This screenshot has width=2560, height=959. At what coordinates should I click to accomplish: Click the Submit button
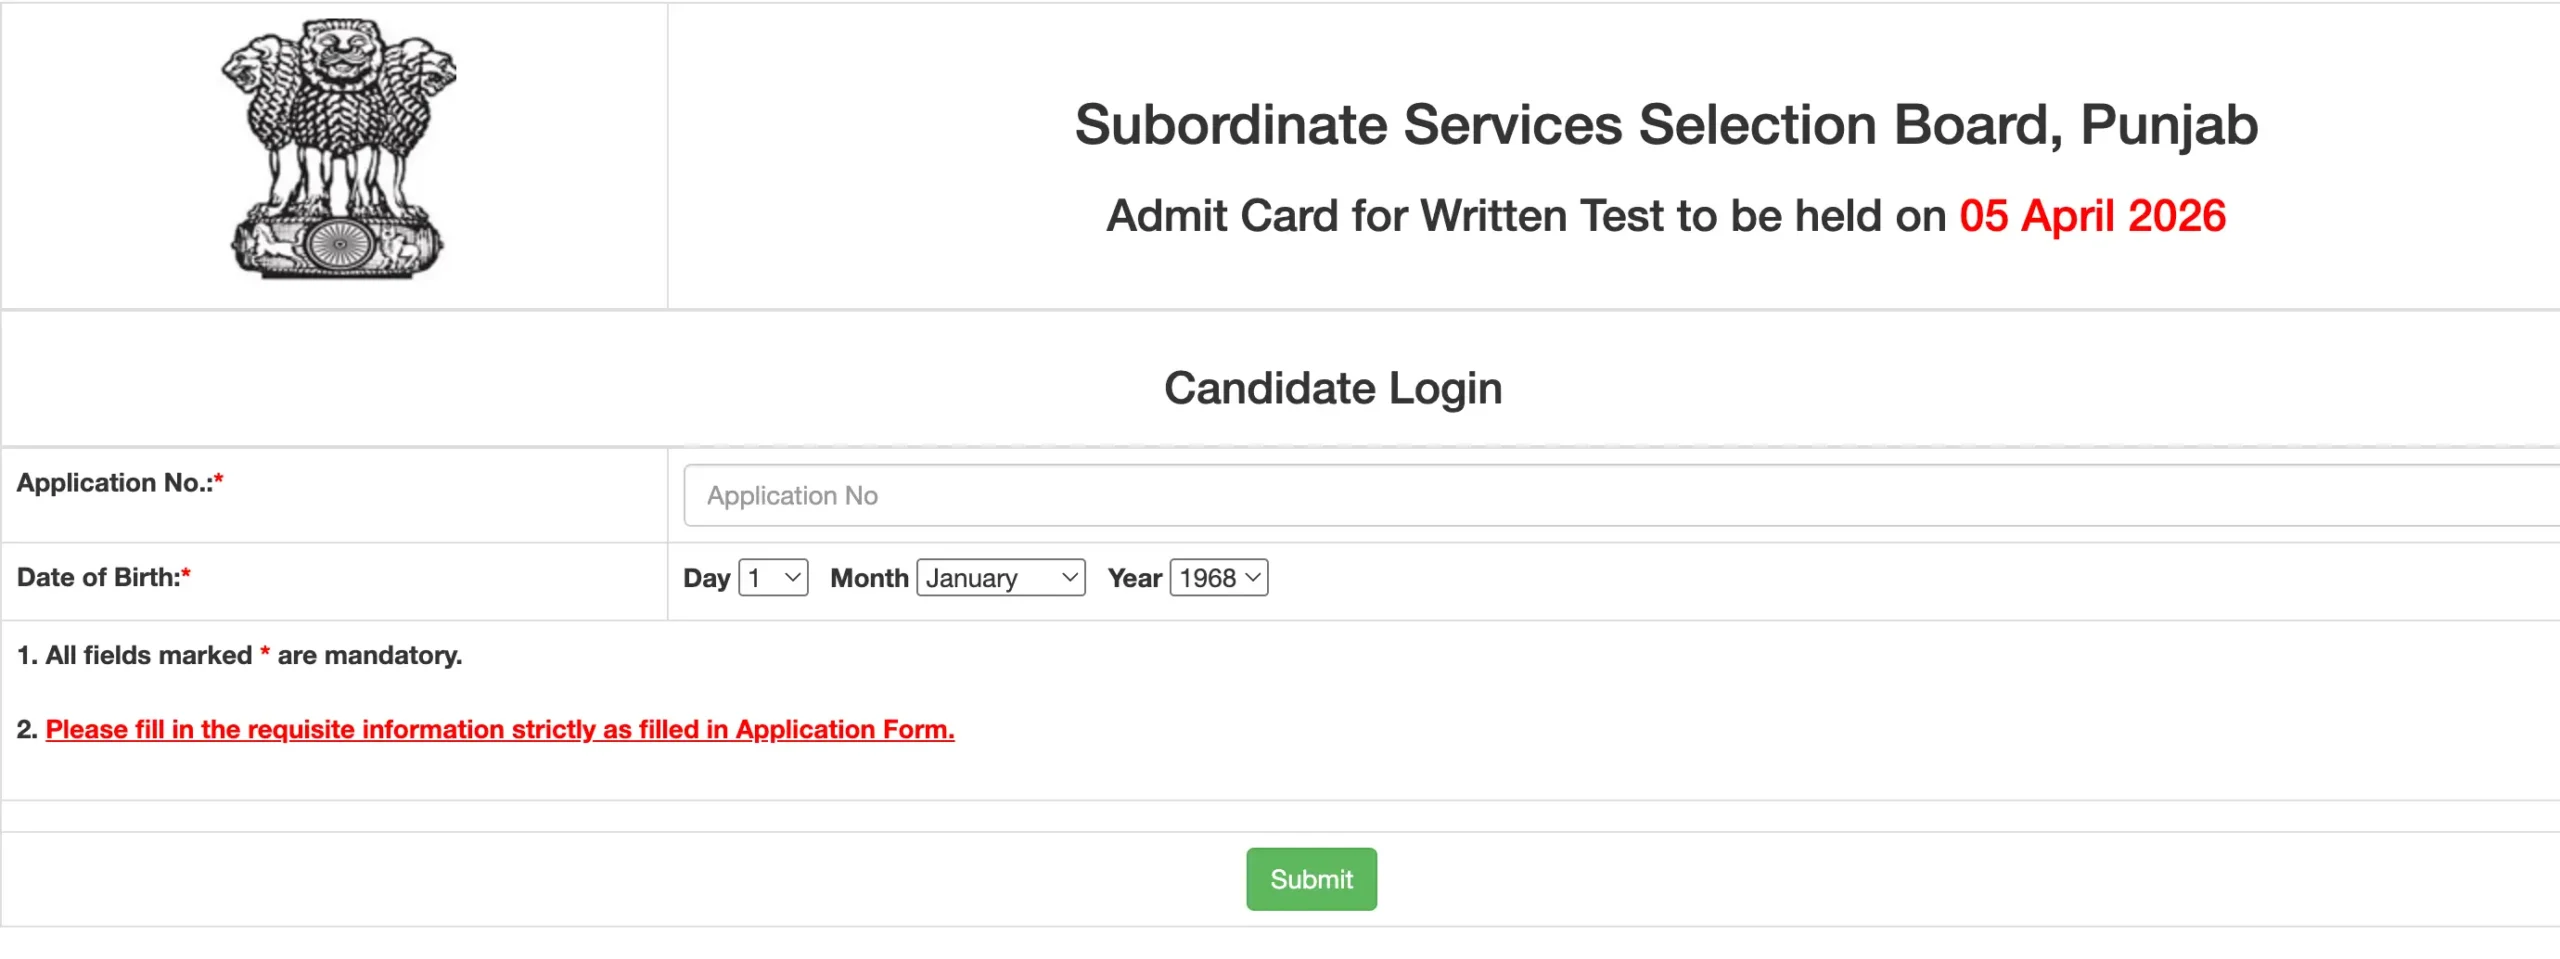tap(1311, 879)
